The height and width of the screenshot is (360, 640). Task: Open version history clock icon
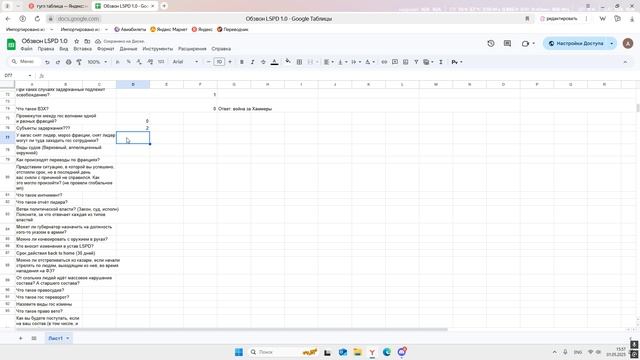491,43
